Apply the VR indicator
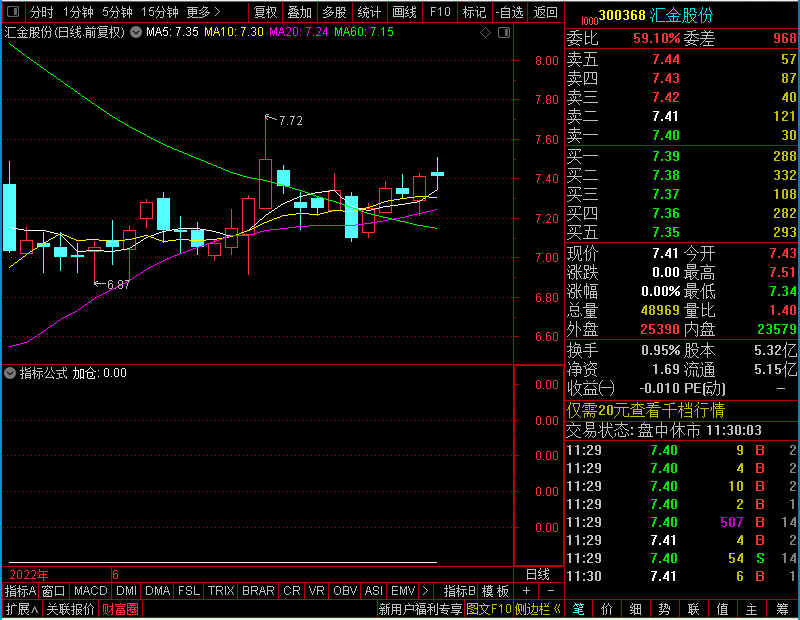The height and width of the screenshot is (620, 800). pos(316,591)
